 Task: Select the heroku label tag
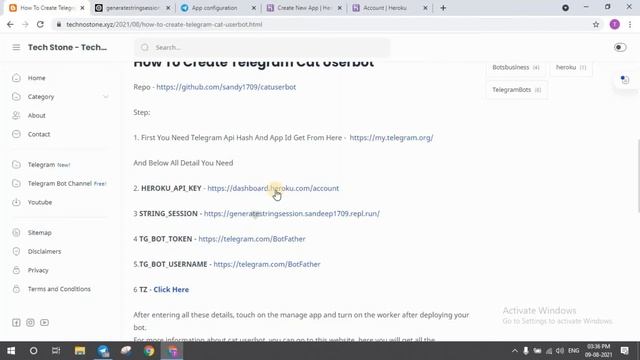click(x=571, y=67)
